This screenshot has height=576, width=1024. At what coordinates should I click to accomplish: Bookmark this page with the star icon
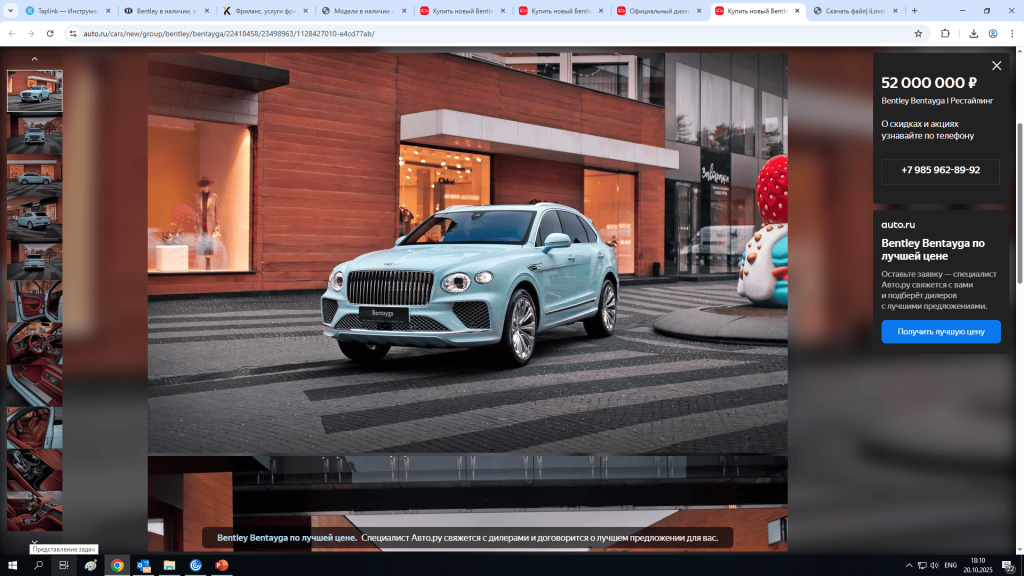[918, 33]
